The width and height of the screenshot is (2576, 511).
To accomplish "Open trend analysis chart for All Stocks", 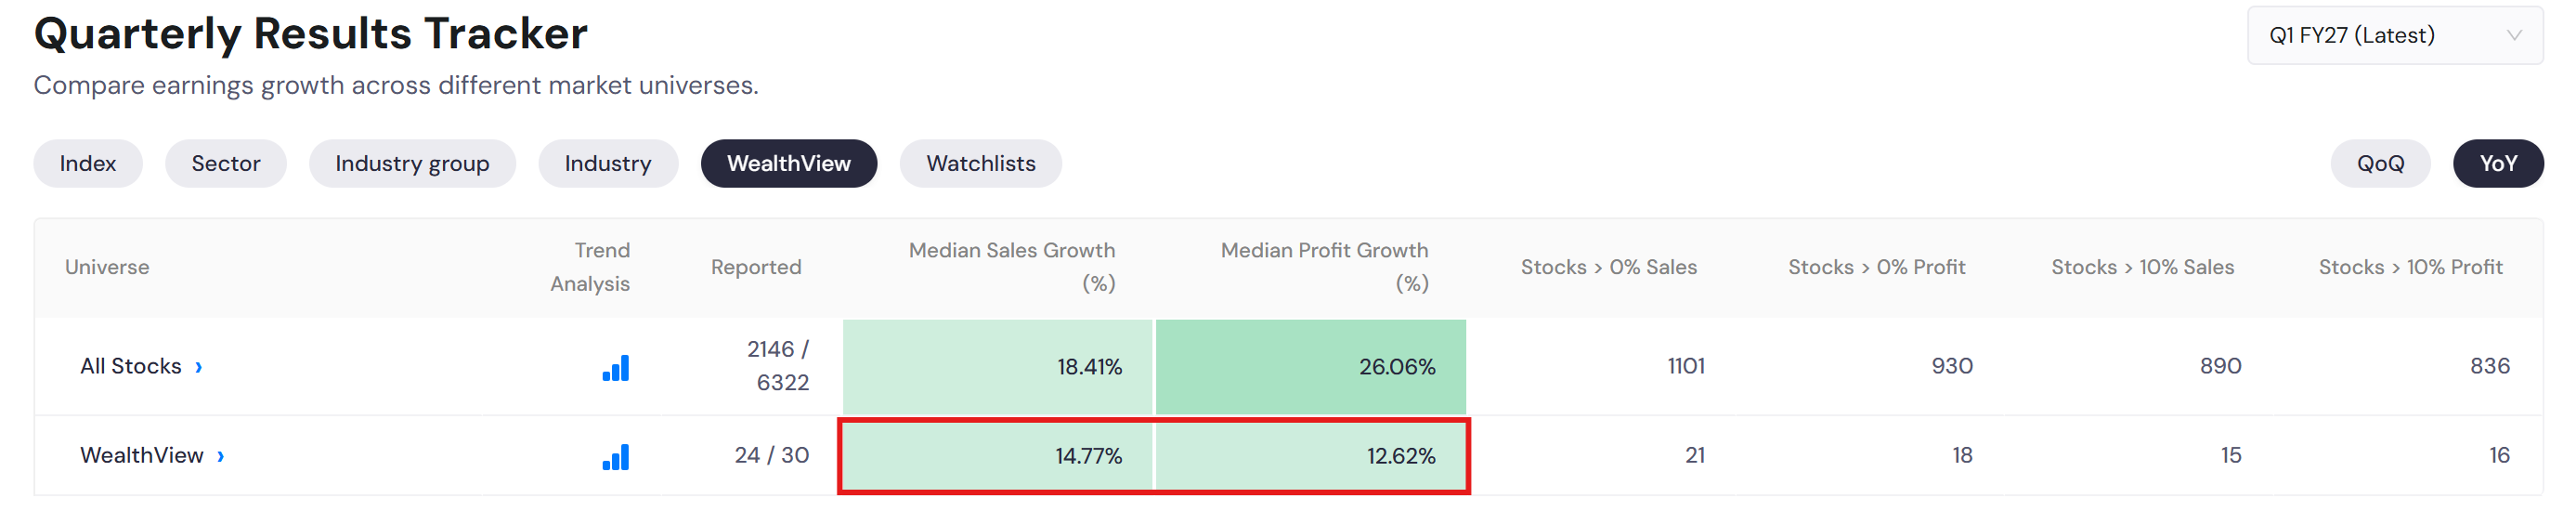I will [616, 368].
